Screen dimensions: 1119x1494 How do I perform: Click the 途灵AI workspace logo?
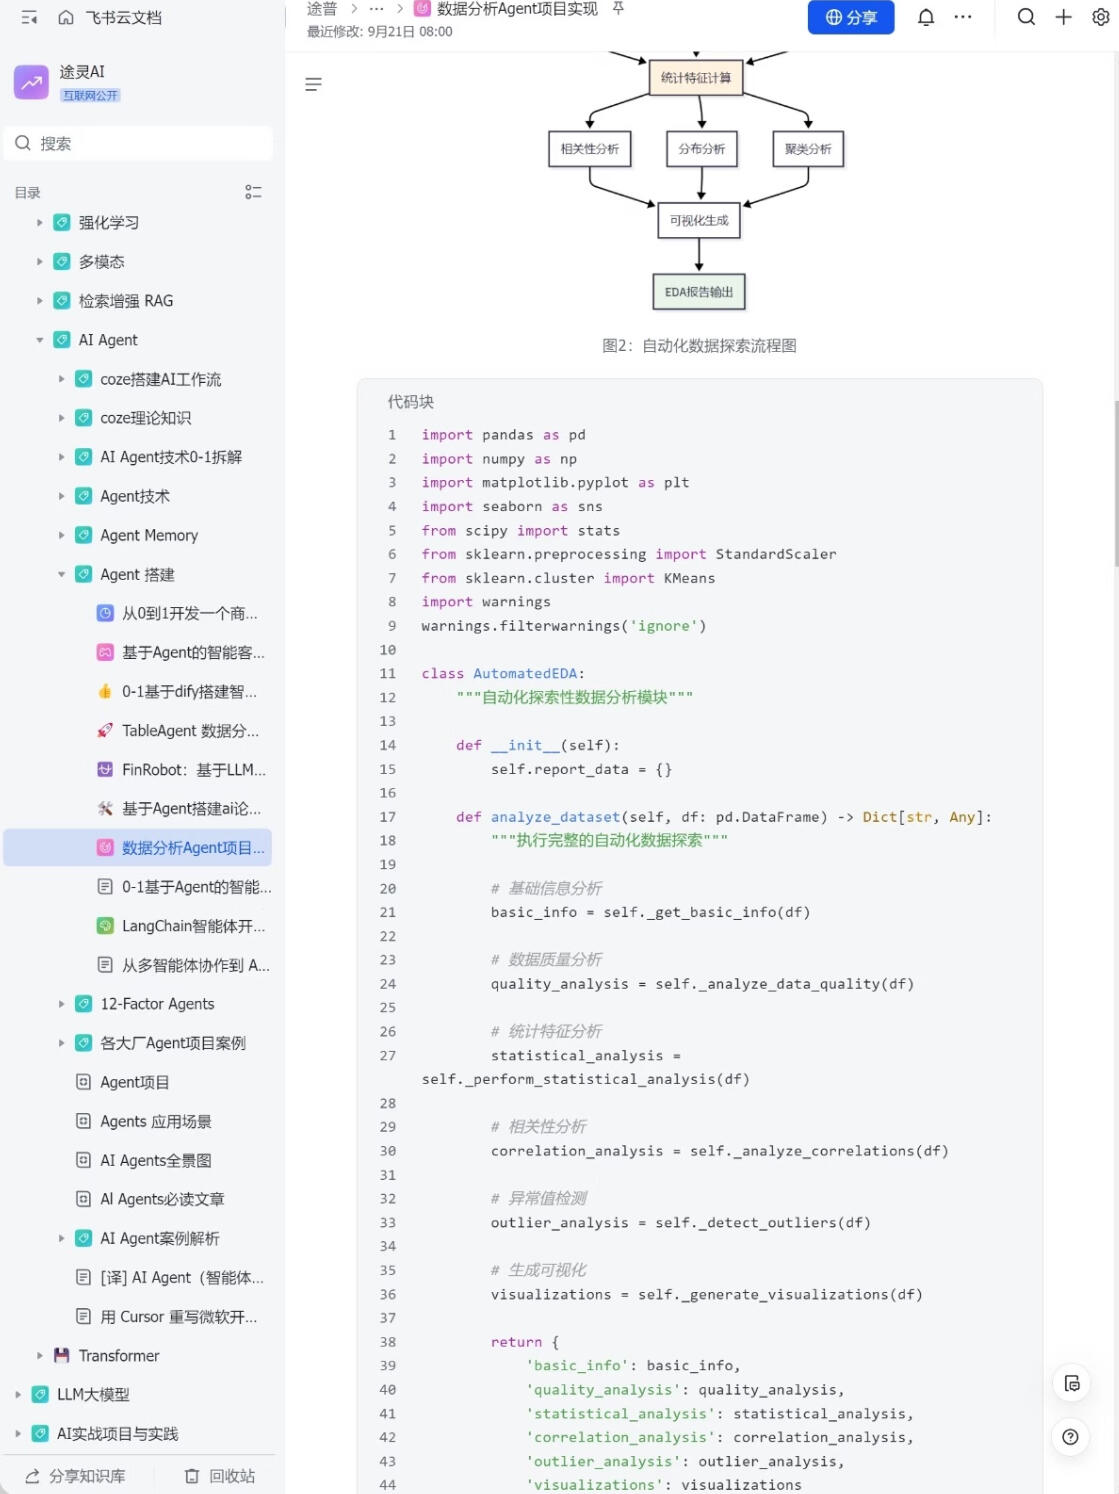coord(31,82)
